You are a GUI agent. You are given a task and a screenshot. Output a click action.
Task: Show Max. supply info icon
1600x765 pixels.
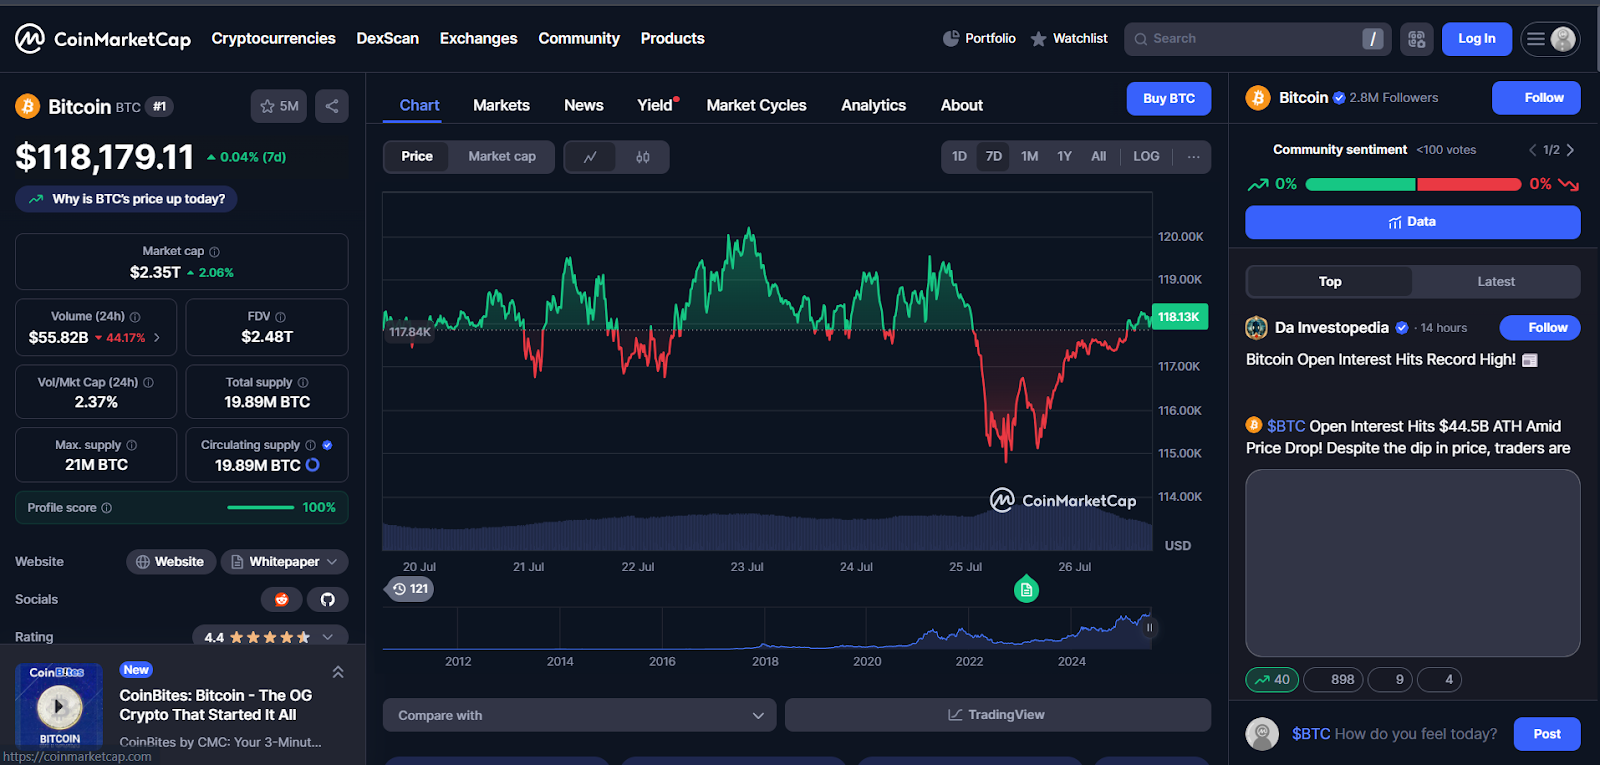[x=131, y=445]
